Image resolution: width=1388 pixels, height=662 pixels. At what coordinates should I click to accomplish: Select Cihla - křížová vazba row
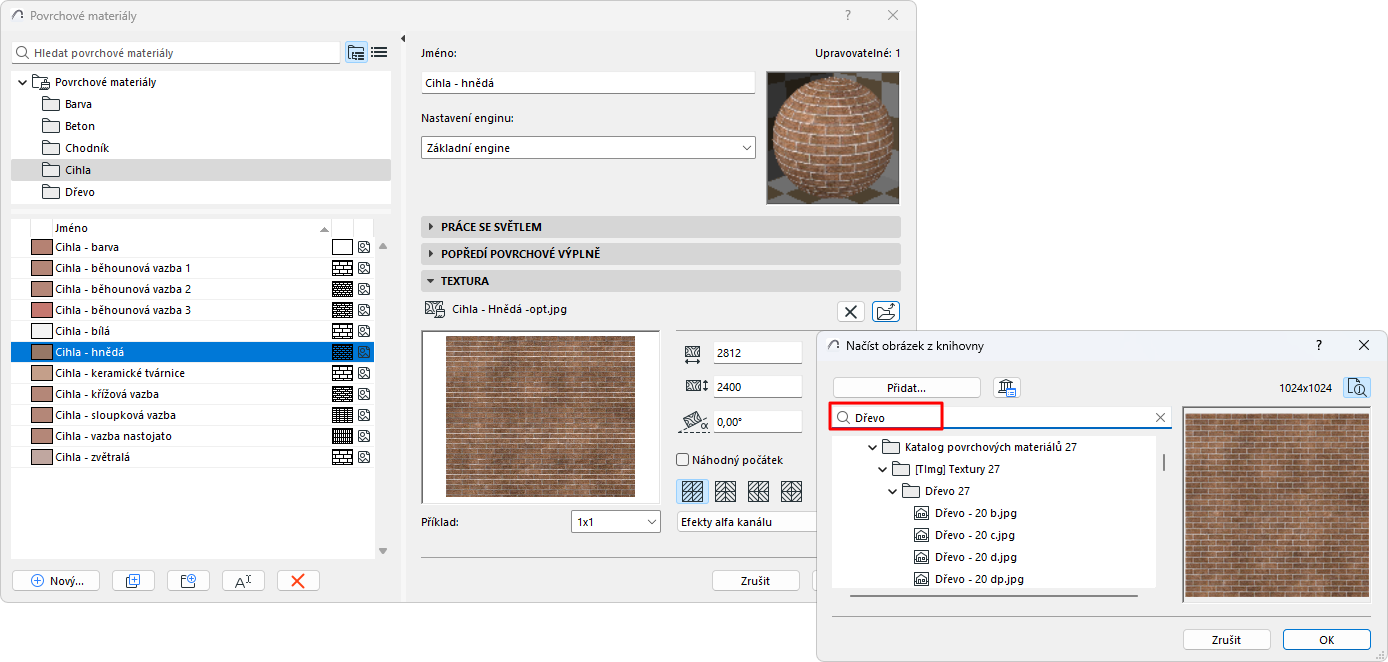coord(193,394)
